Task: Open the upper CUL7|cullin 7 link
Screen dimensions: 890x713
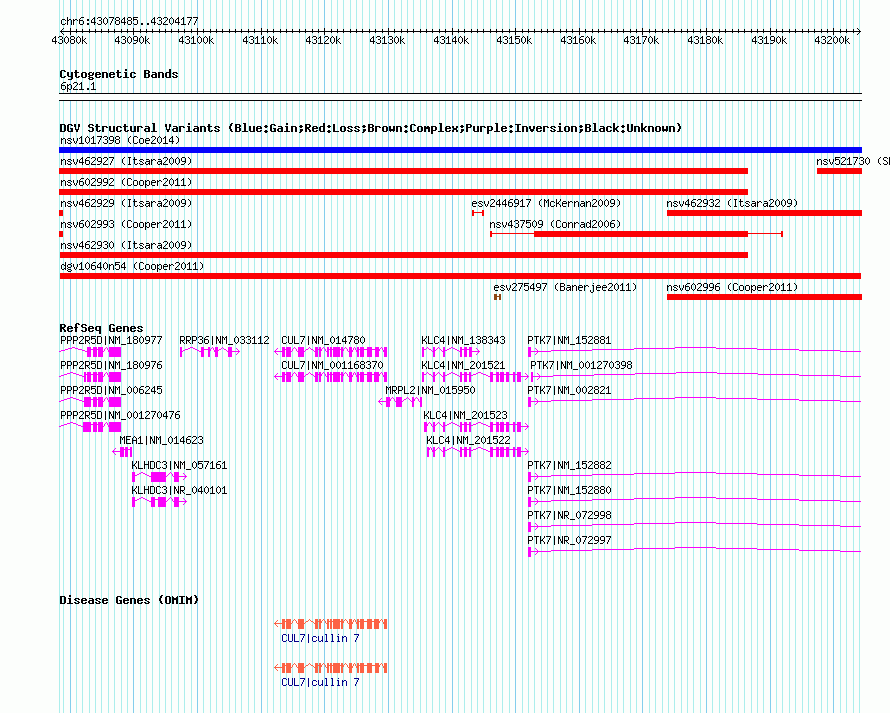Action: 320,638
